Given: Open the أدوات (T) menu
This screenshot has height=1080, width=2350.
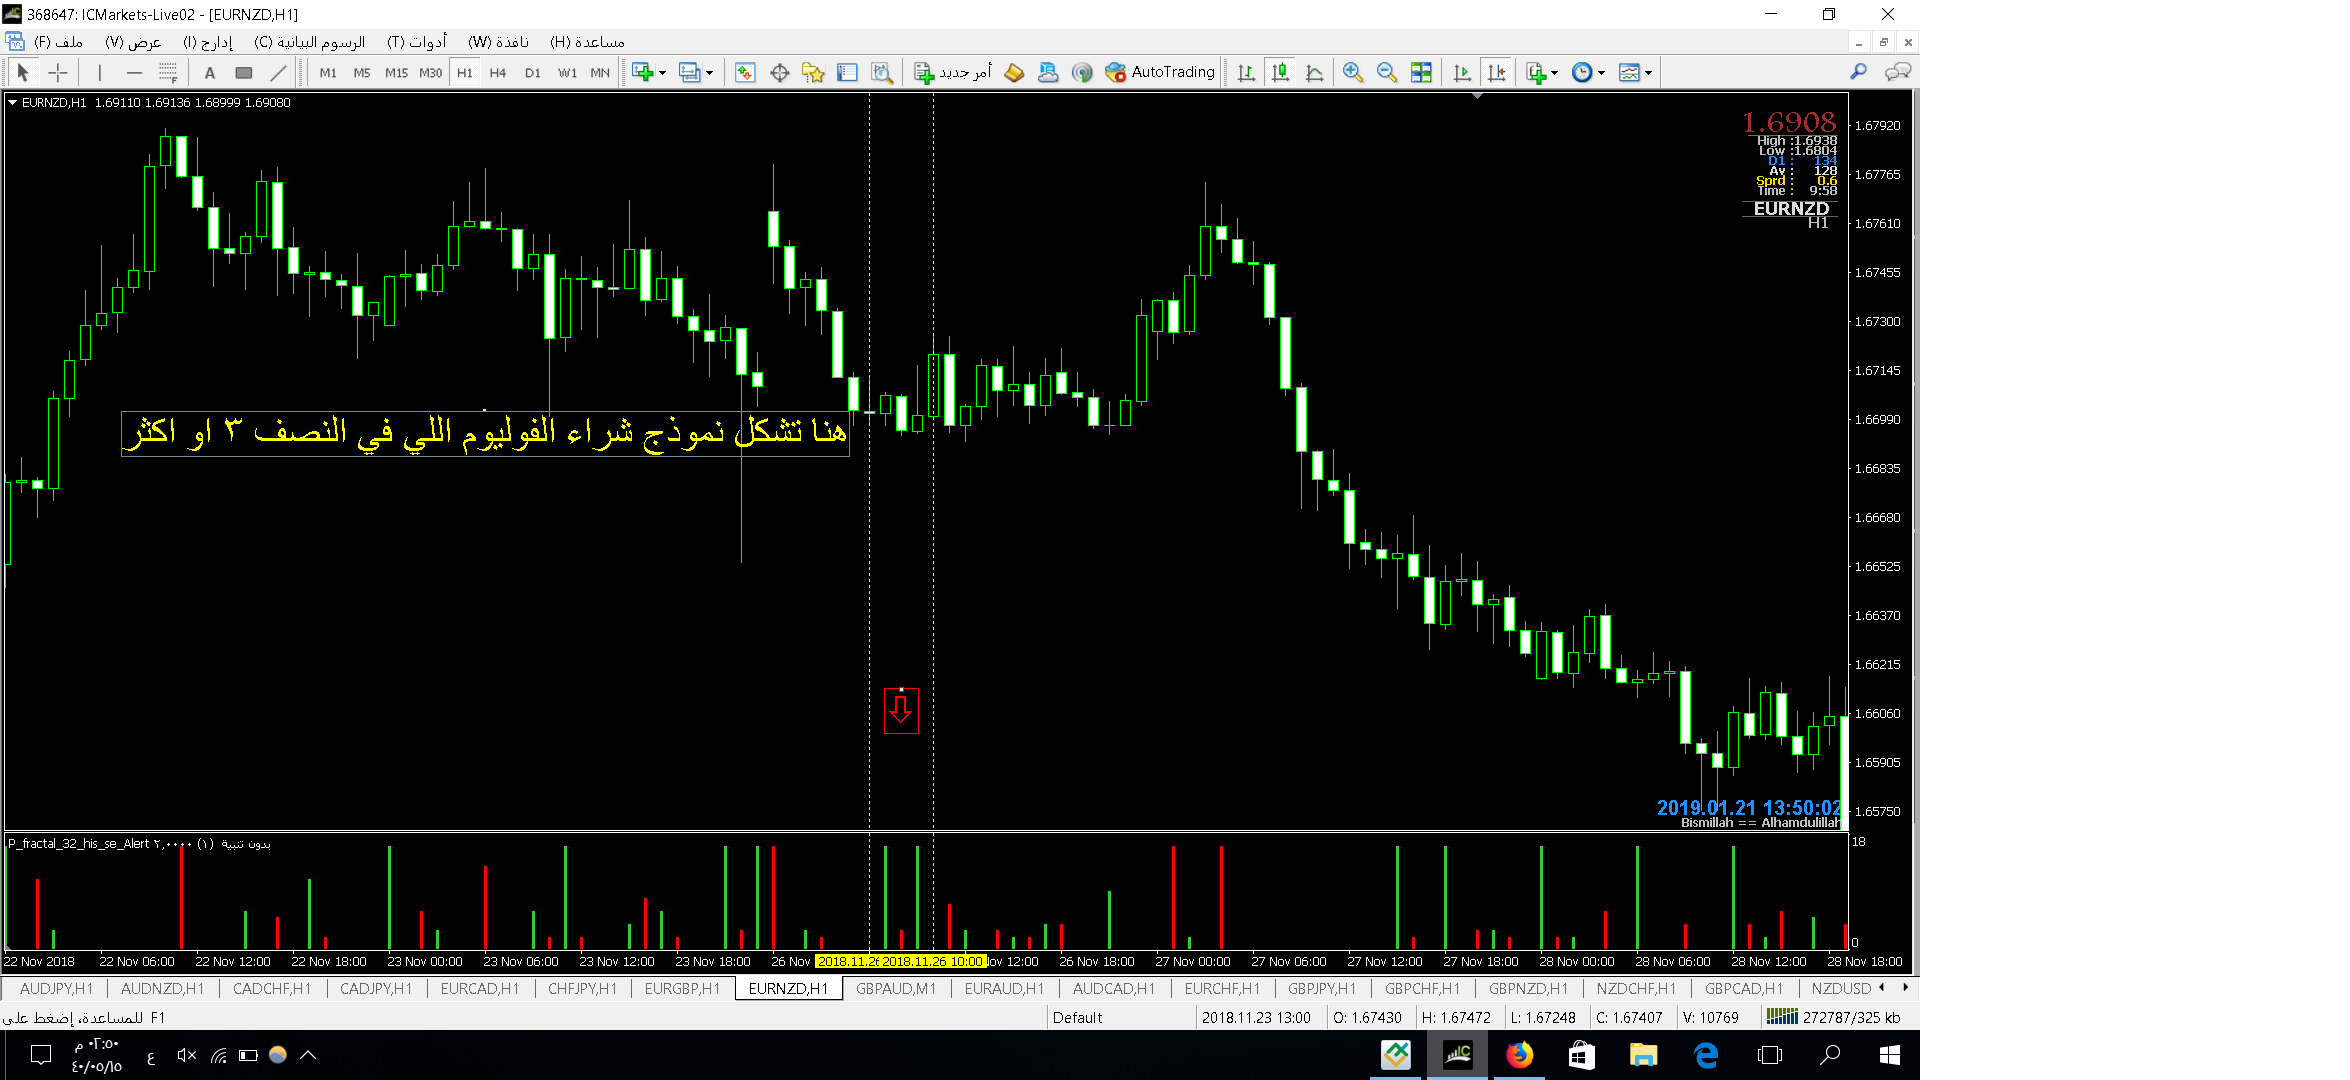Looking at the screenshot, I should [x=416, y=42].
